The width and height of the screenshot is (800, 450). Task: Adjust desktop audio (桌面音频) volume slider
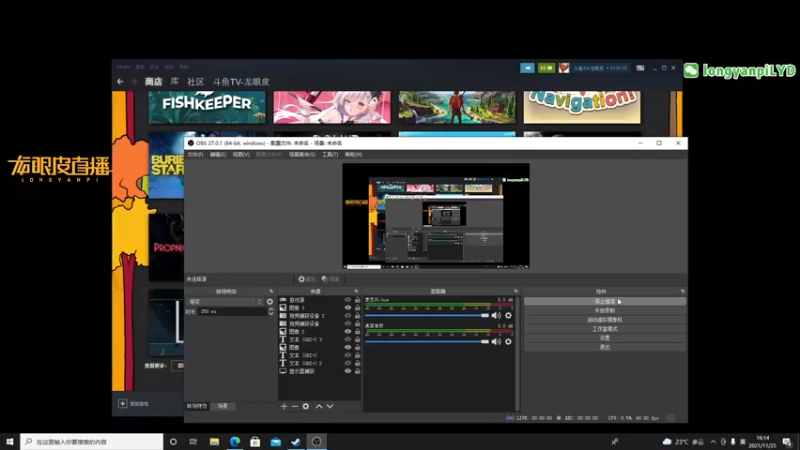427,341
